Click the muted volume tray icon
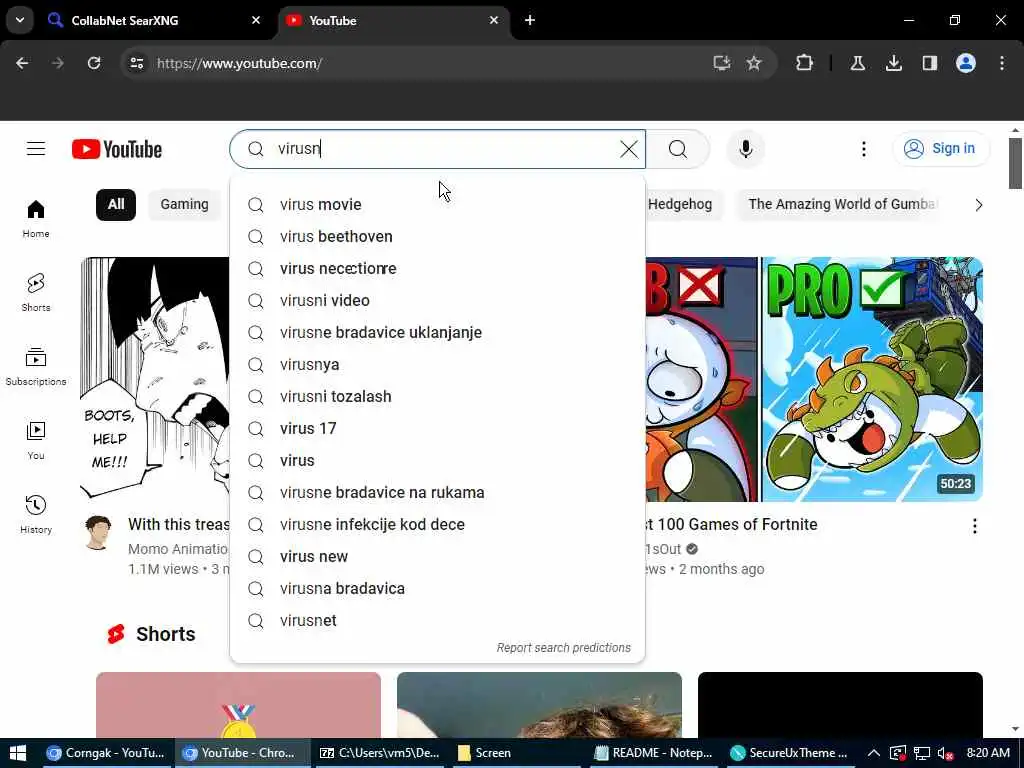The height and width of the screenshot is (768, 1024). (944, 753)
